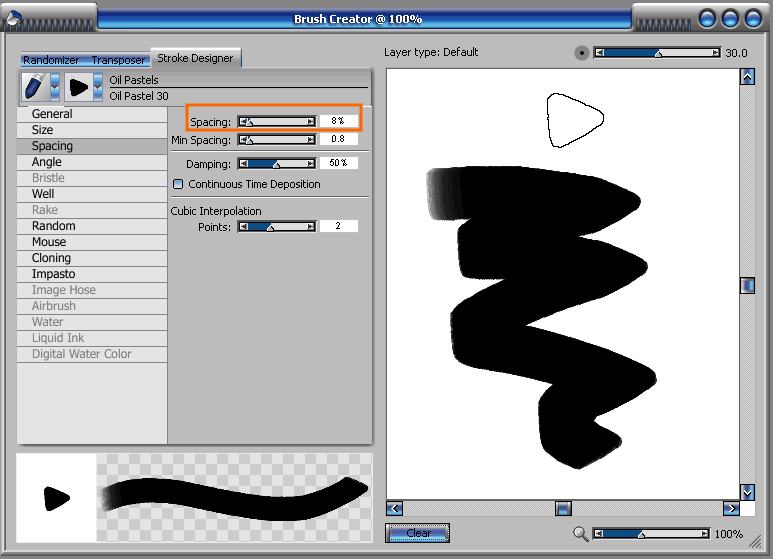Screen dimensions: 773x559
Task: Click the horizontal scrollbar thumb
Action: (563, 508)
